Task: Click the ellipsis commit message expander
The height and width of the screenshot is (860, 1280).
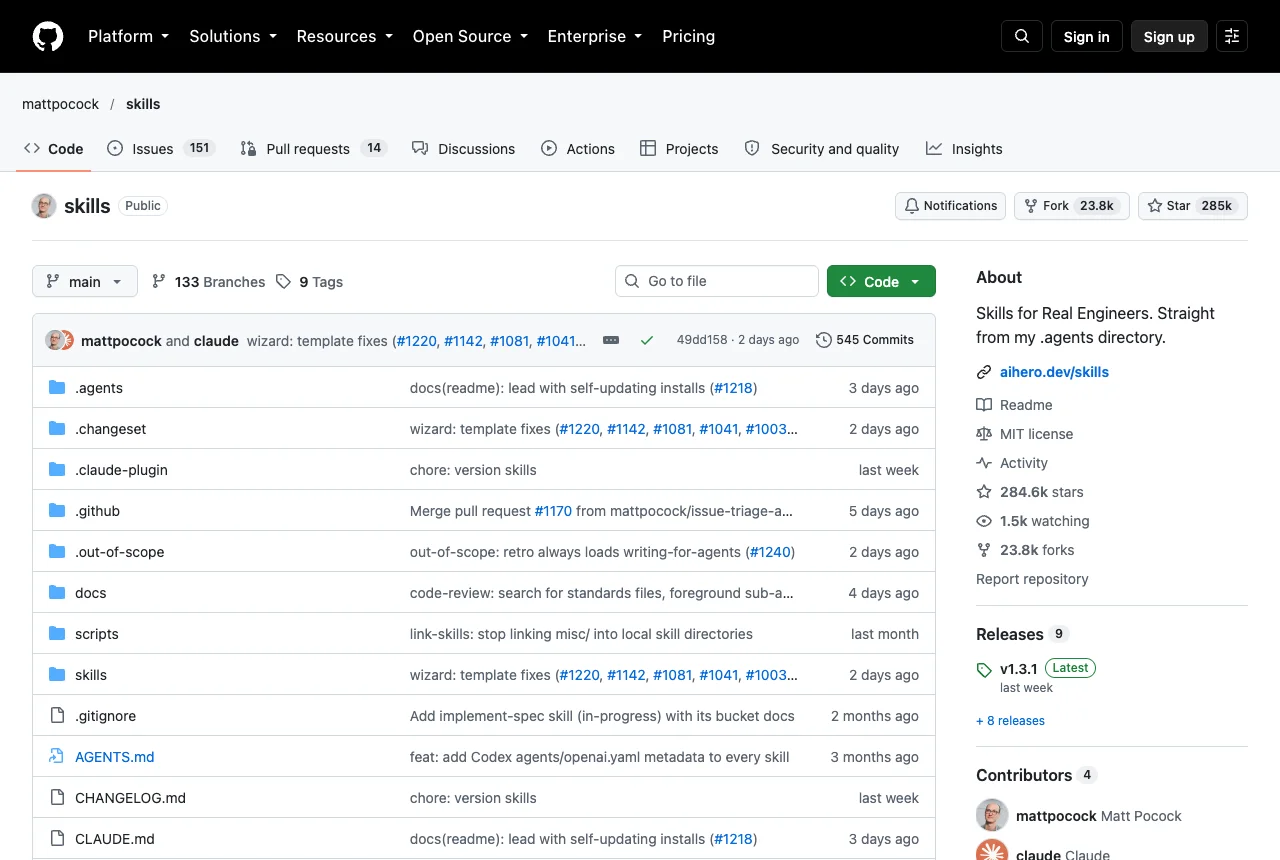Action: [x=611, y=340]
